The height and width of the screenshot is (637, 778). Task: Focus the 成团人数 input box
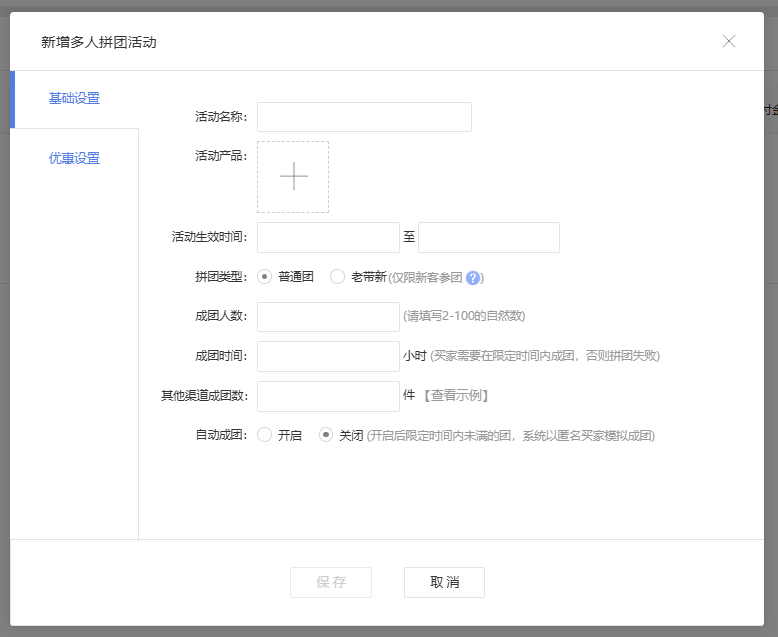point(328,317)
